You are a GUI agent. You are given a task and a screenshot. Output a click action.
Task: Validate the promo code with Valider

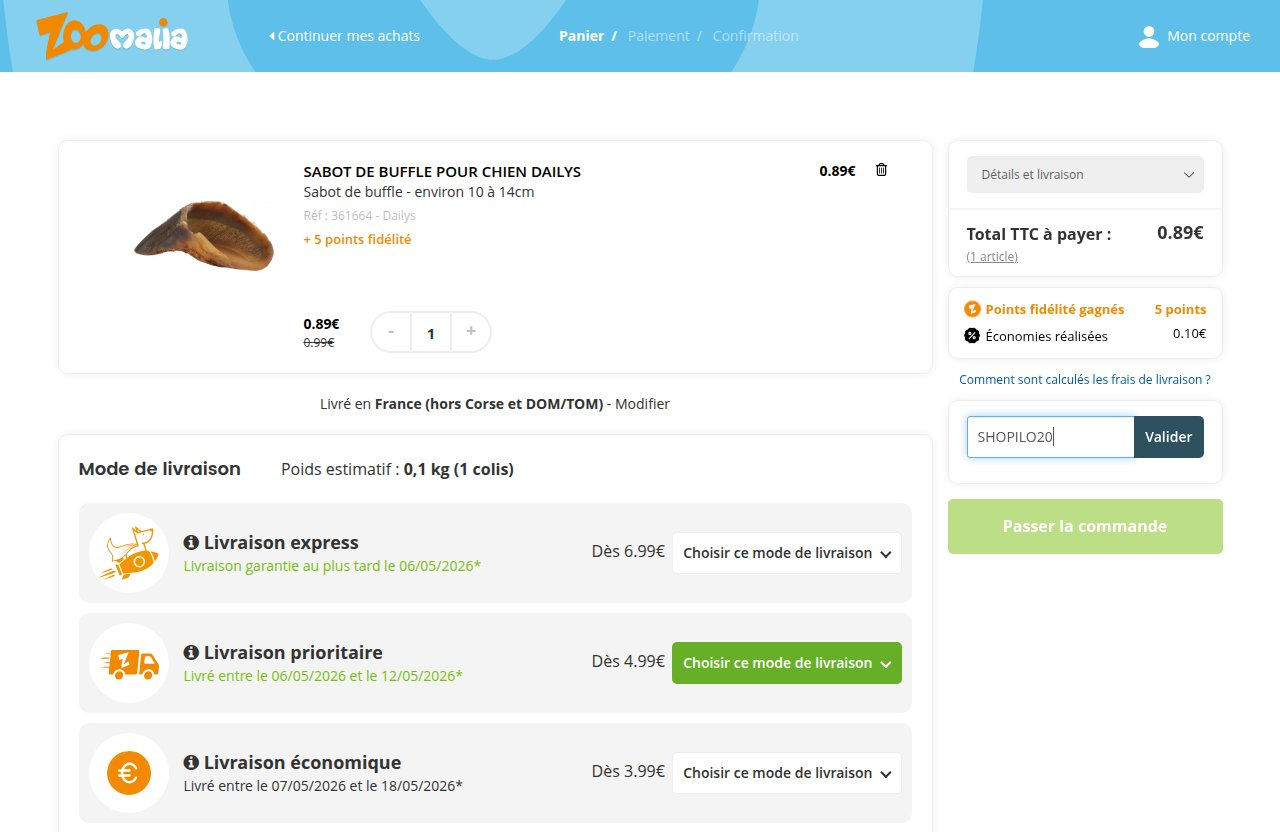(x=1168, y=437)
